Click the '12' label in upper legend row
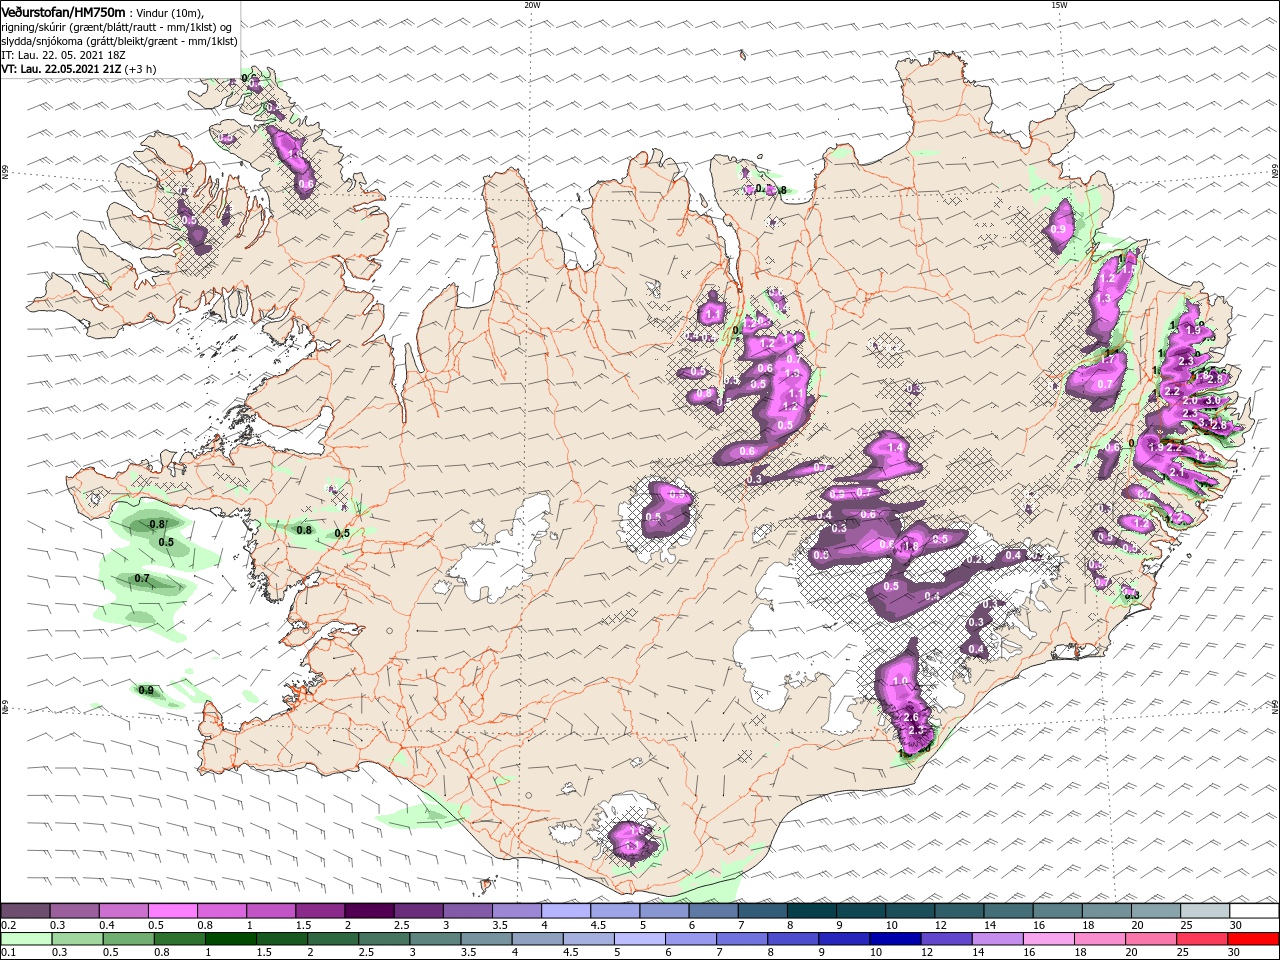 (939, 925)
